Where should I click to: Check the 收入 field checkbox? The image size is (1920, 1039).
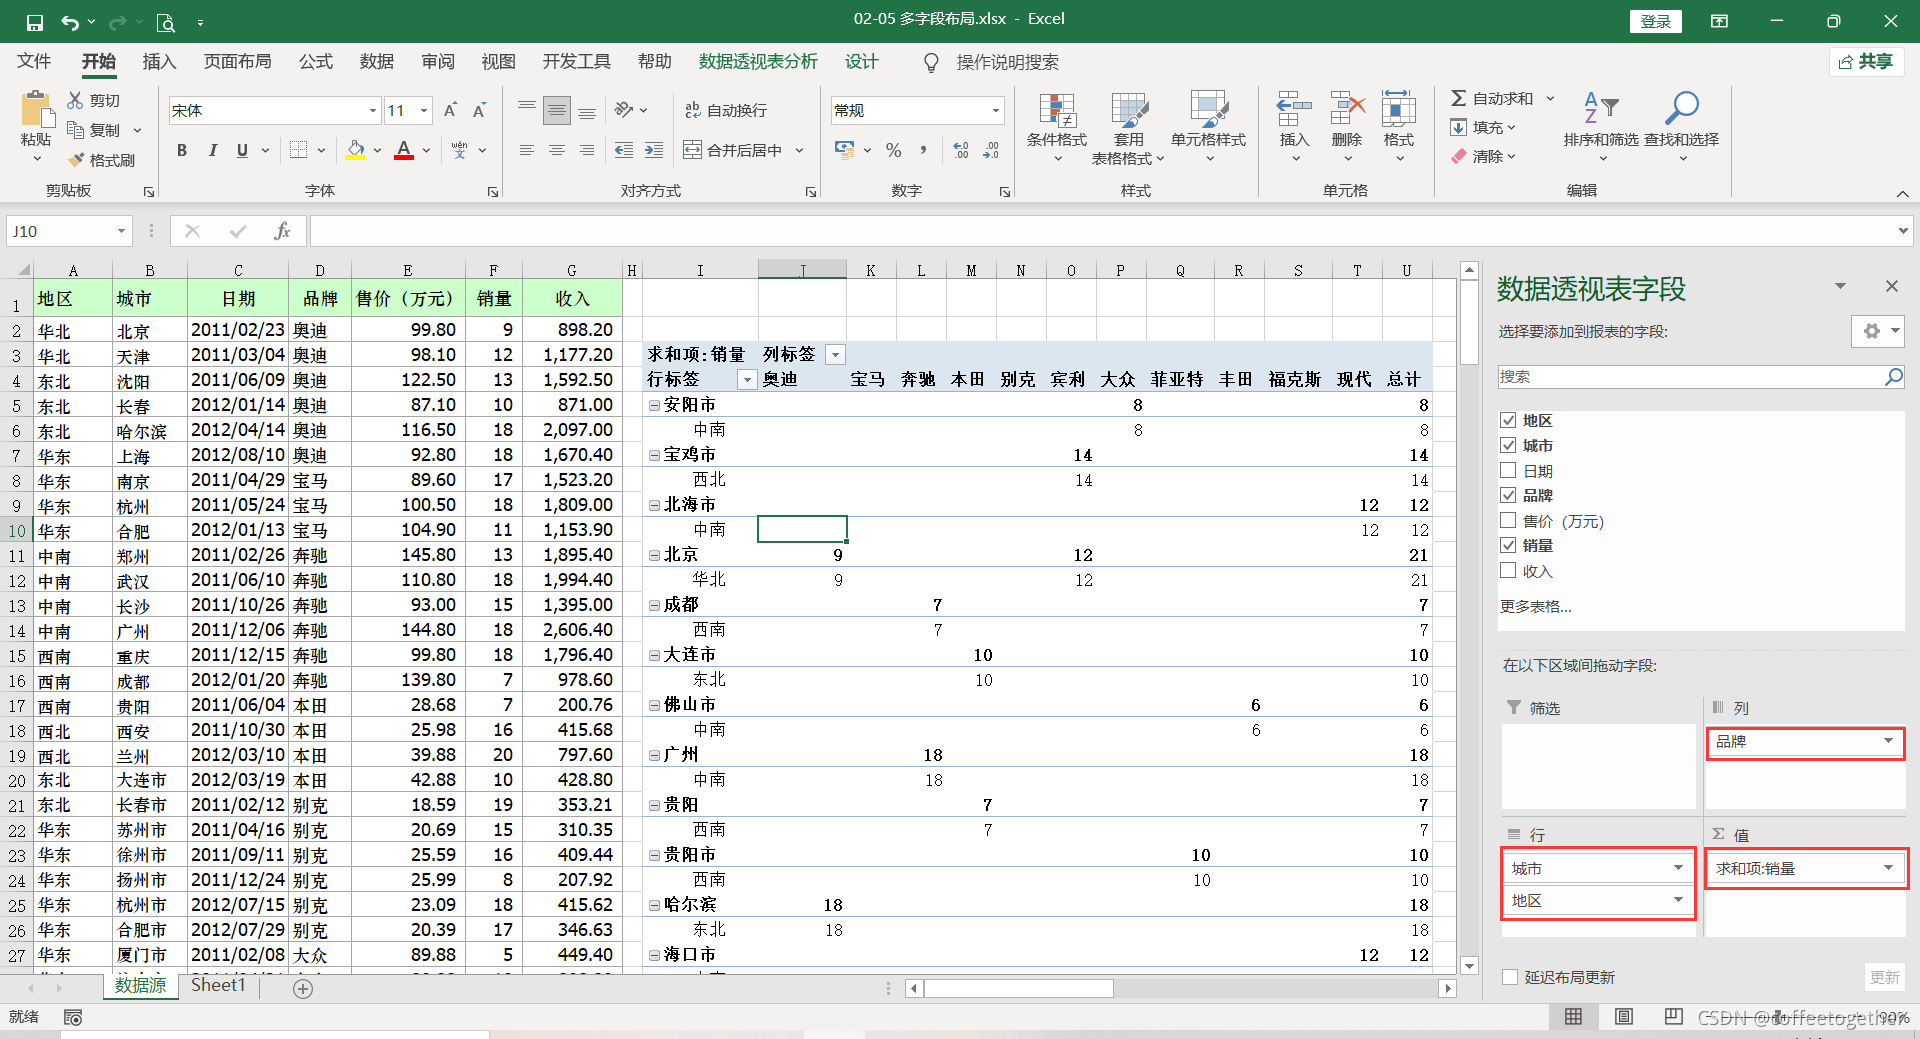click(x=1508, y=570)
